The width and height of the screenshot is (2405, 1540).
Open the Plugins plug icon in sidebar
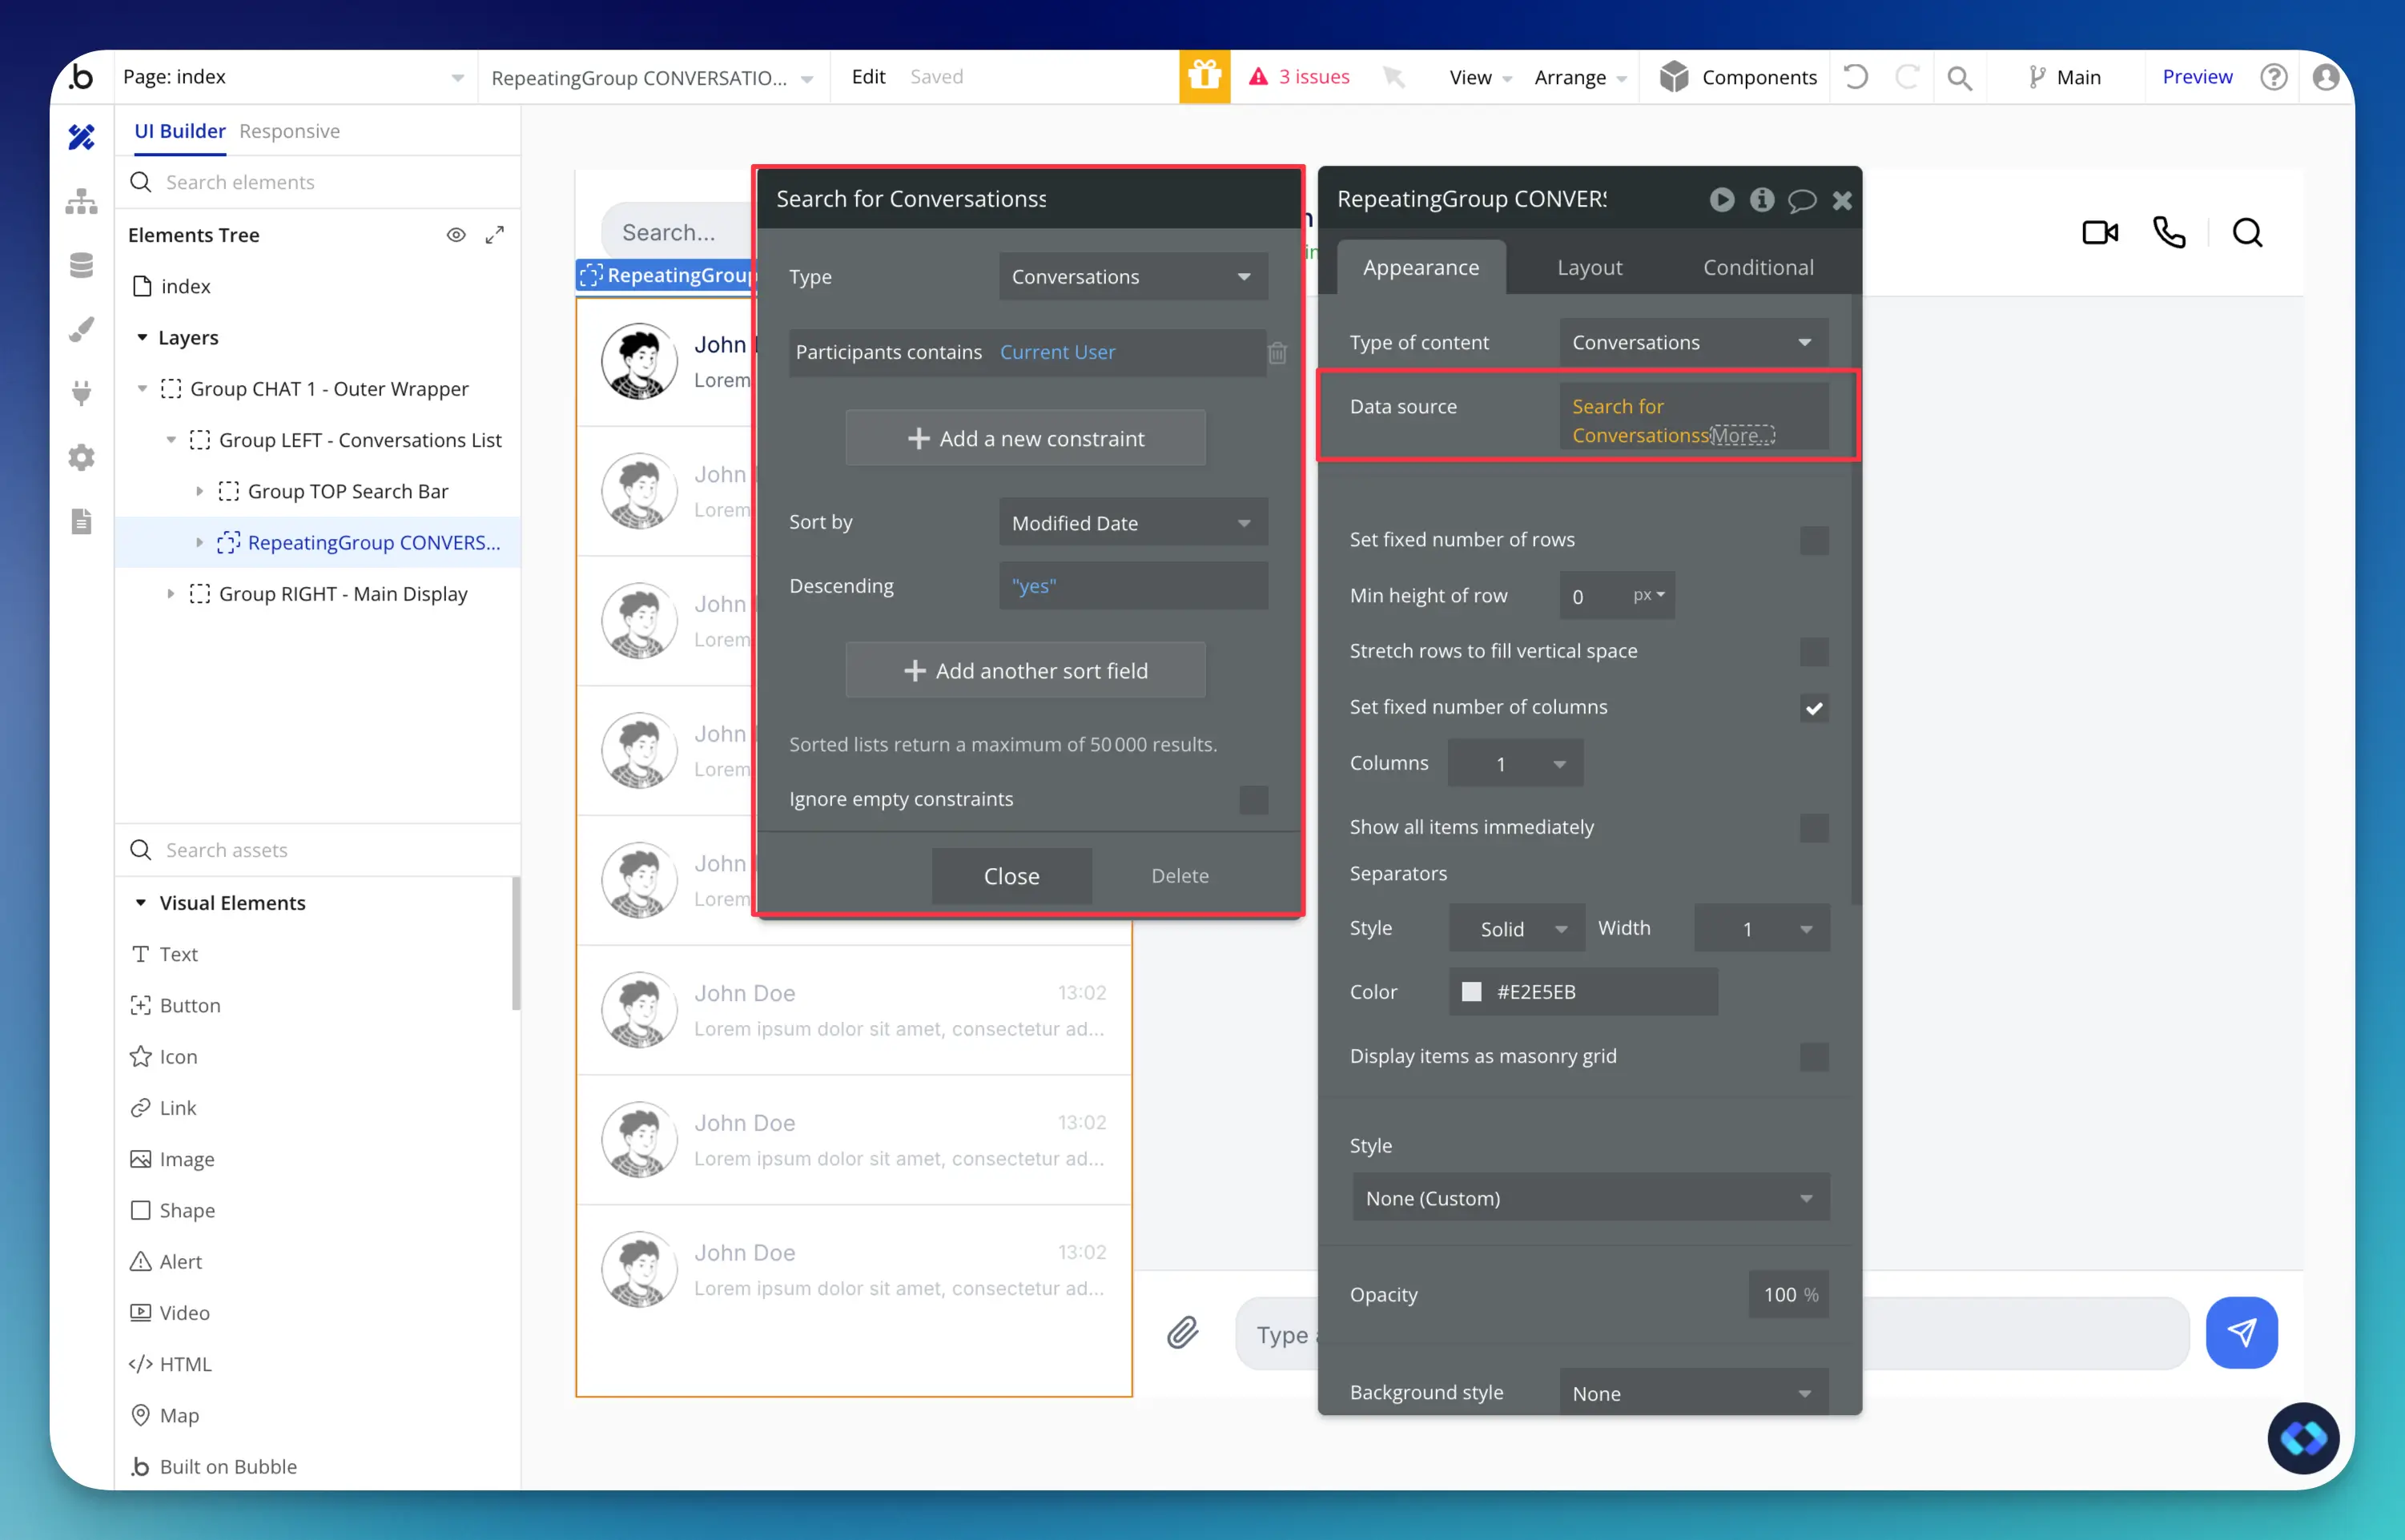pyautogui.click(x=81, y=393)
